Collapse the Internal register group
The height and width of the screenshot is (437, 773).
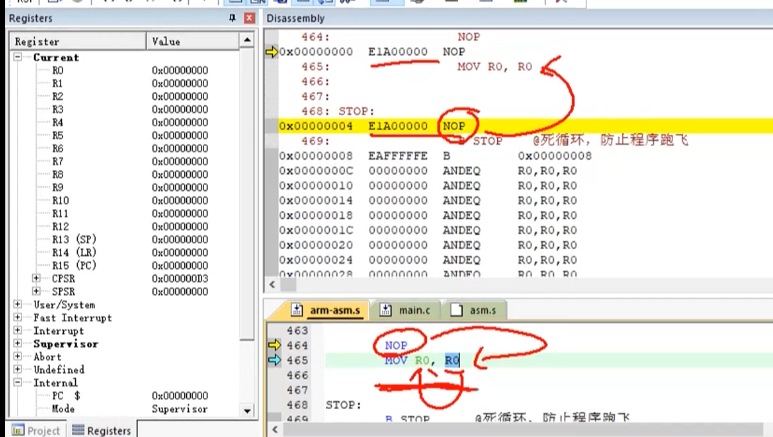click(x=18, y=382)
